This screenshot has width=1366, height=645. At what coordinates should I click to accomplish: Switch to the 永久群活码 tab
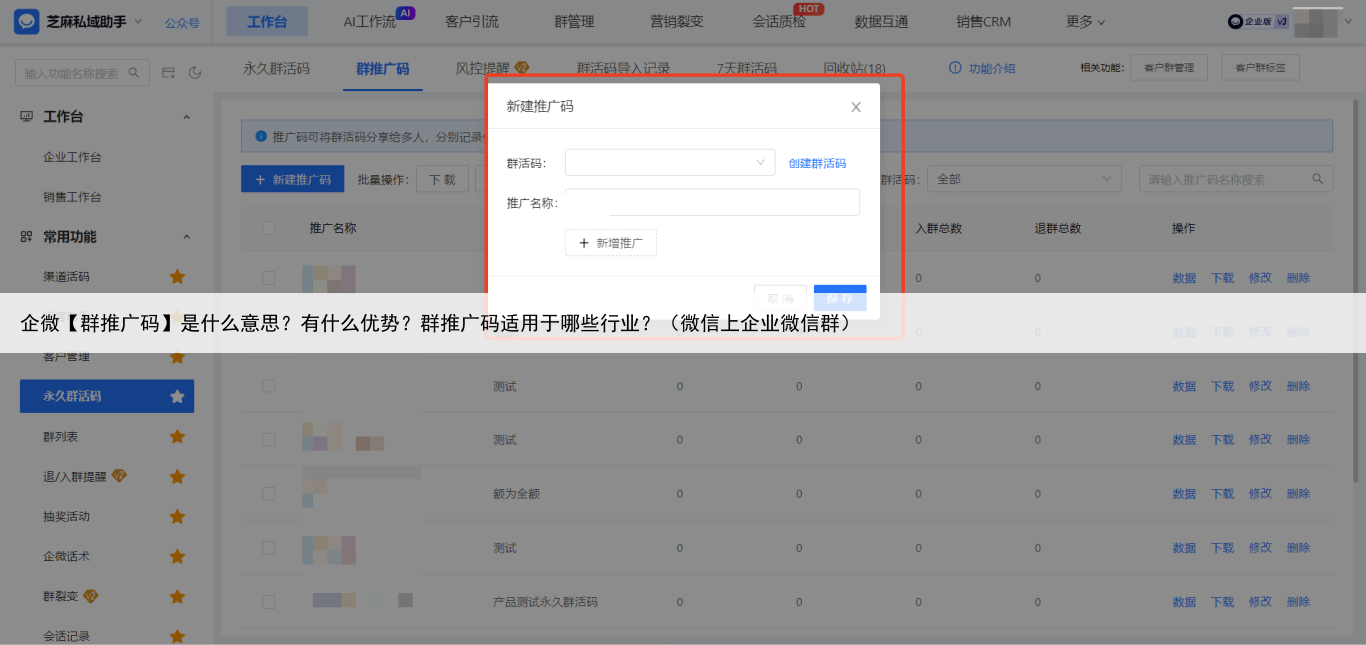pyautogui.click(x=276, y=68)
